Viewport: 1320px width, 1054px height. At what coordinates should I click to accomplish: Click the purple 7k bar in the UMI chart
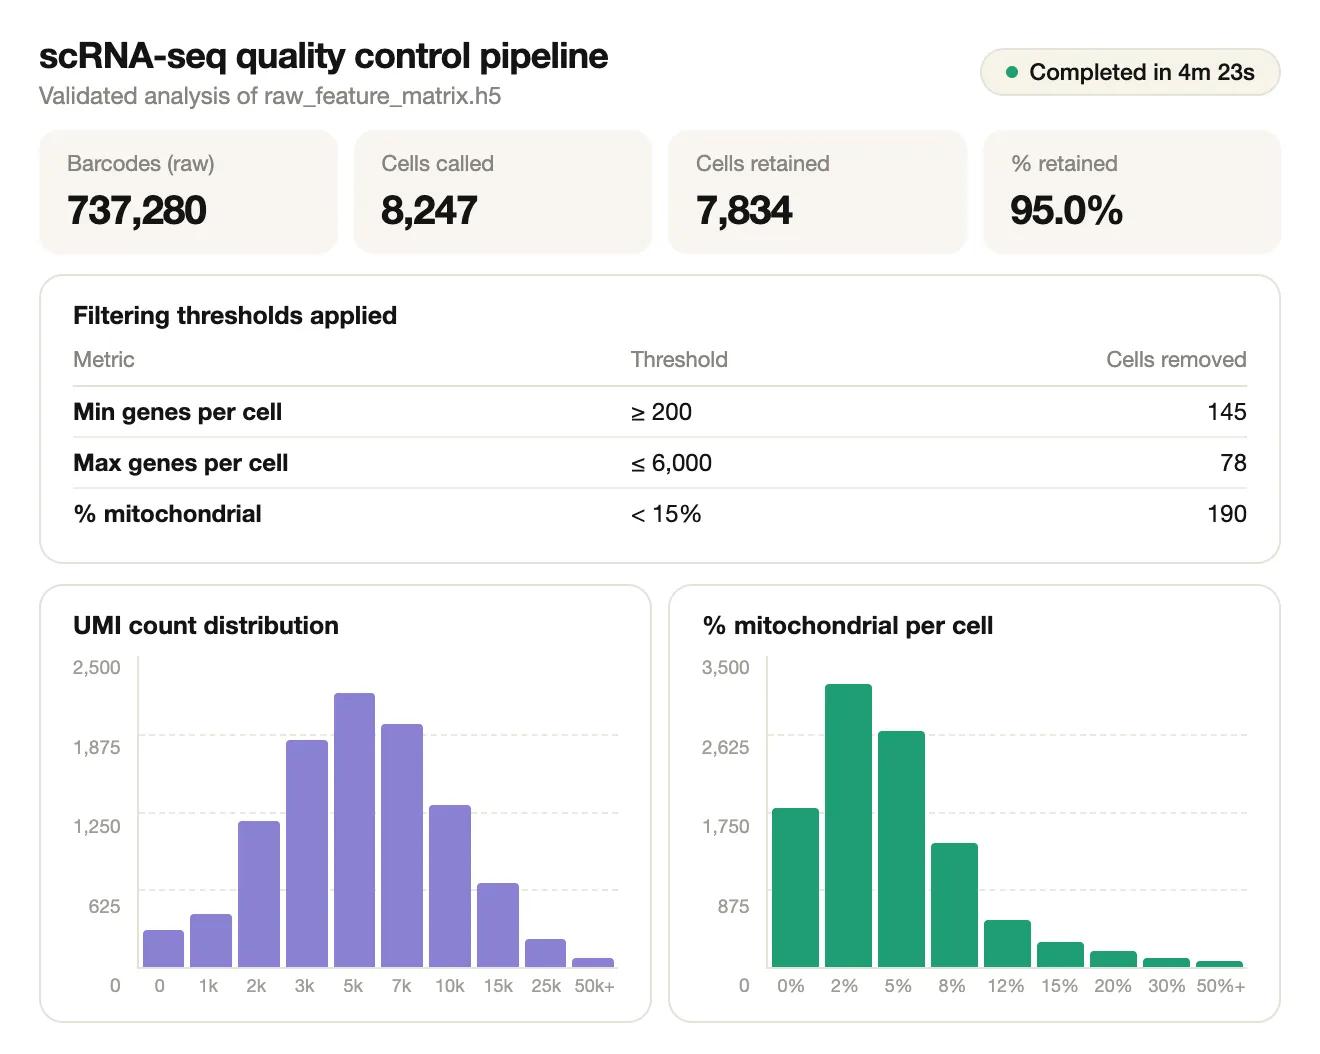click(x=402, y=846)
